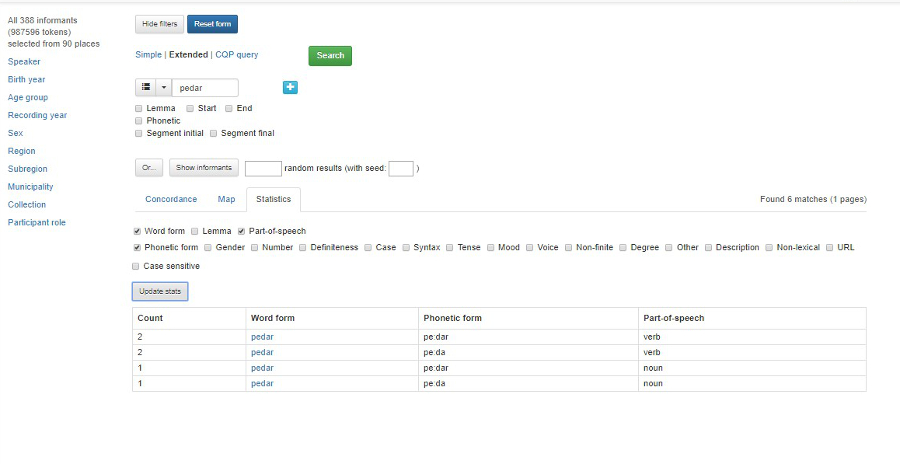Open first 'pedar' word form link

pos(262,337)
